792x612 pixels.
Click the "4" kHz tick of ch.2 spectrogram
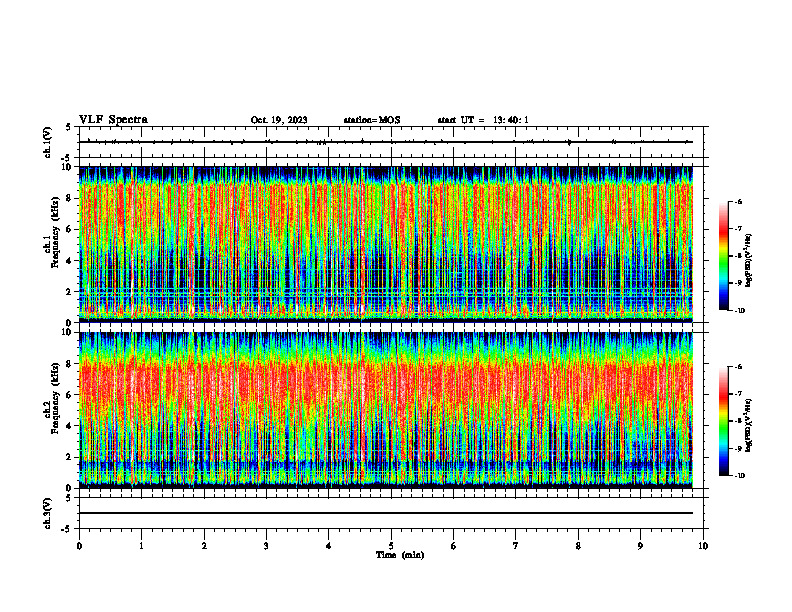pos(69,426)
